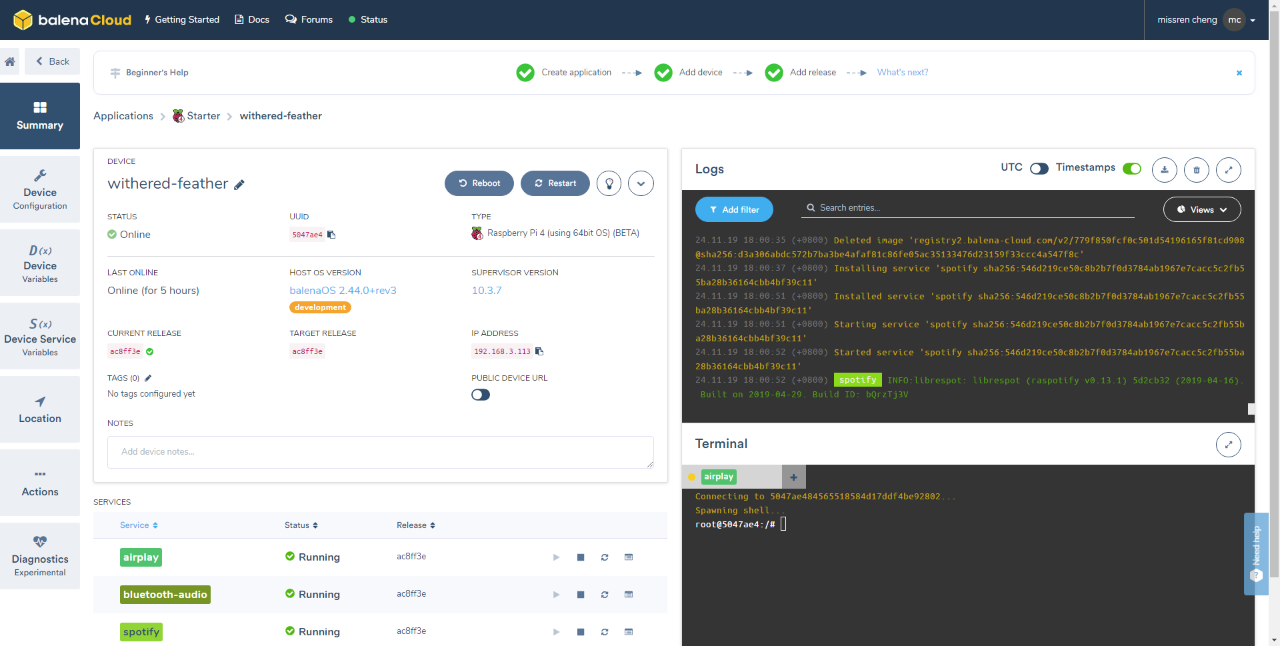Add a filter to logs

coord(734,209)
